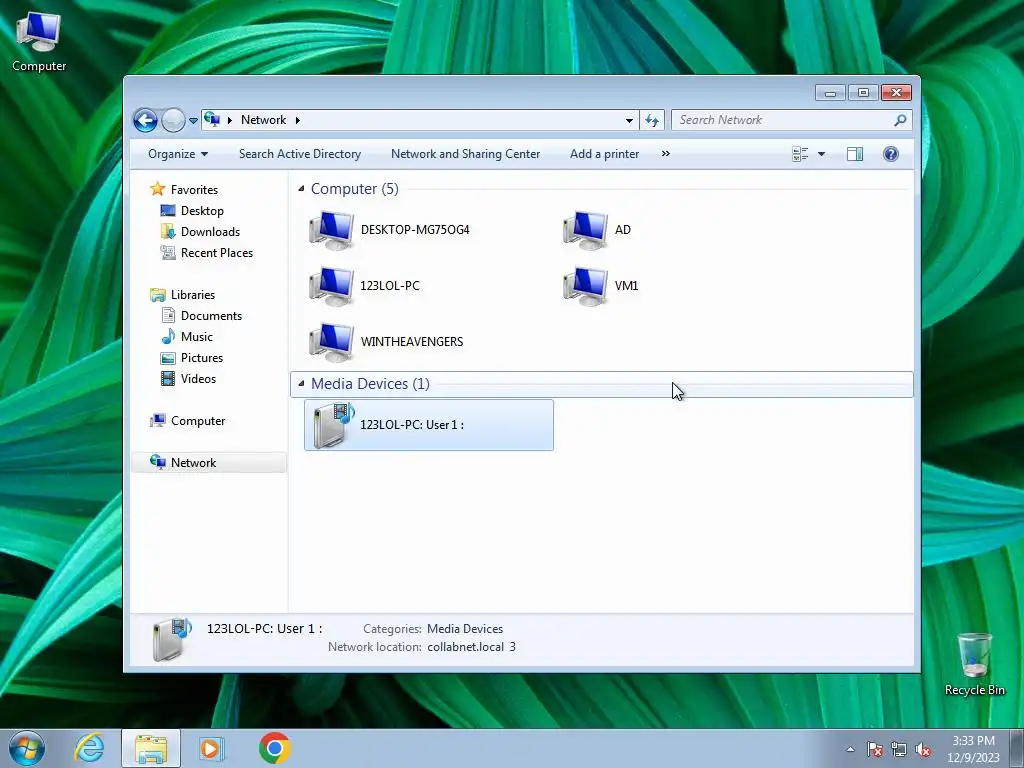Click the Help question mark icon

coord(890,154)
